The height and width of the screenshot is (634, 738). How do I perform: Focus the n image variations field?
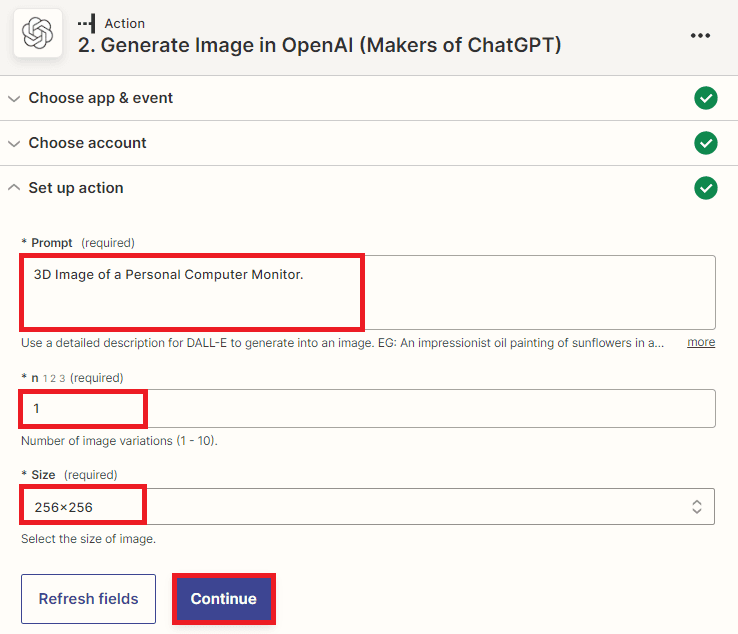pos(367,409)
